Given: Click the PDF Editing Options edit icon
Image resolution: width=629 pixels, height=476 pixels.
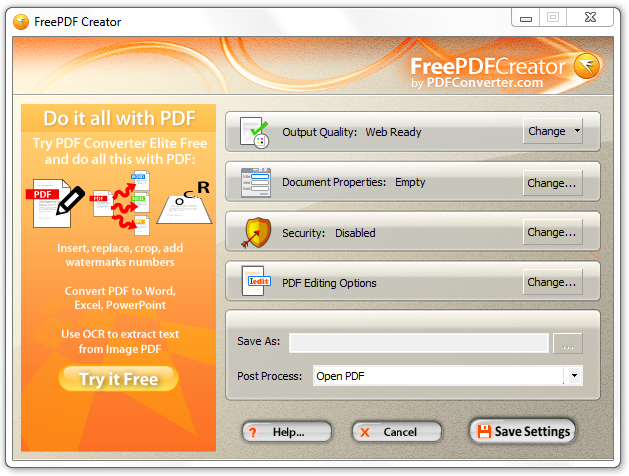Looking at the screenshot, I should [256, 282].
